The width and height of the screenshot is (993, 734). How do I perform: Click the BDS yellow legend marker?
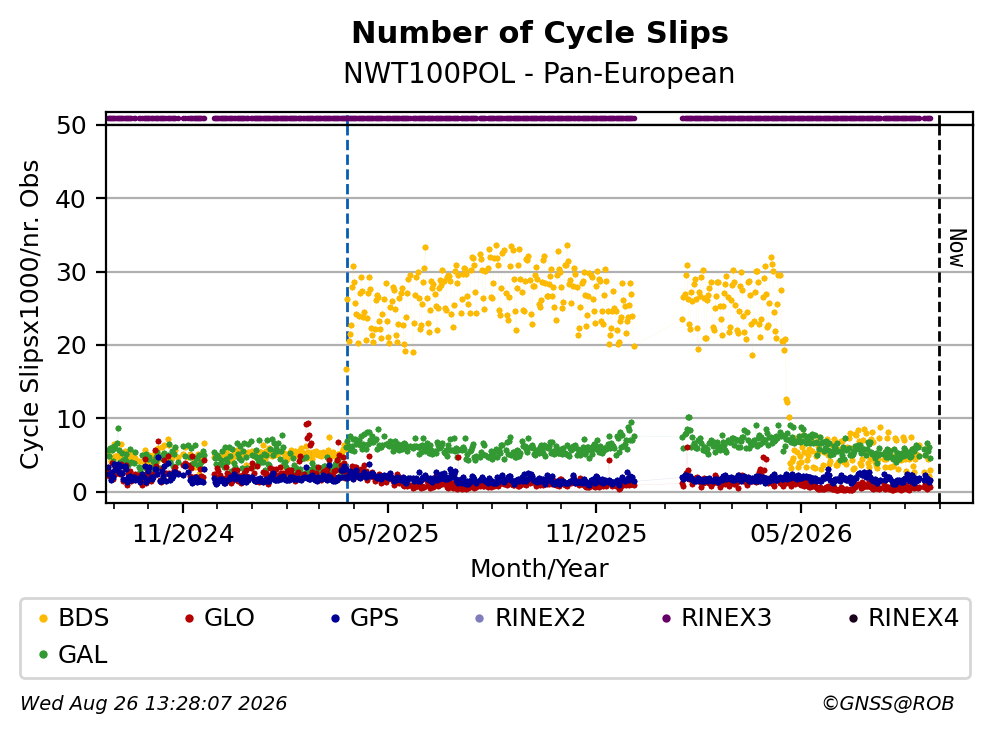tap(43, 618)
